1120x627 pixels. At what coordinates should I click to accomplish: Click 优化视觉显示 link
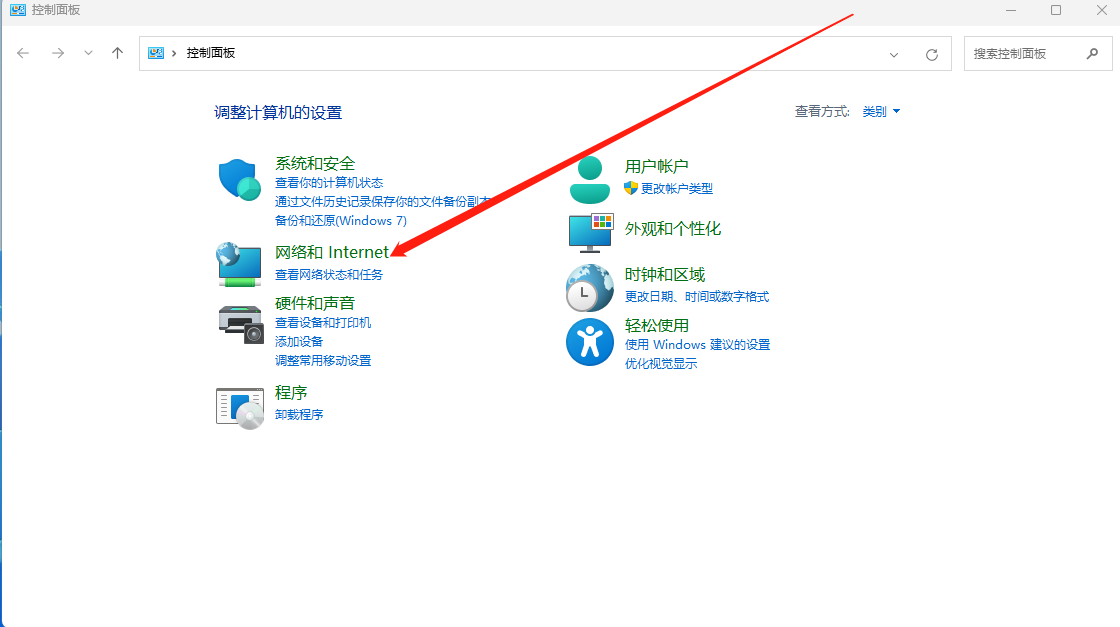[x=661, y=363]
